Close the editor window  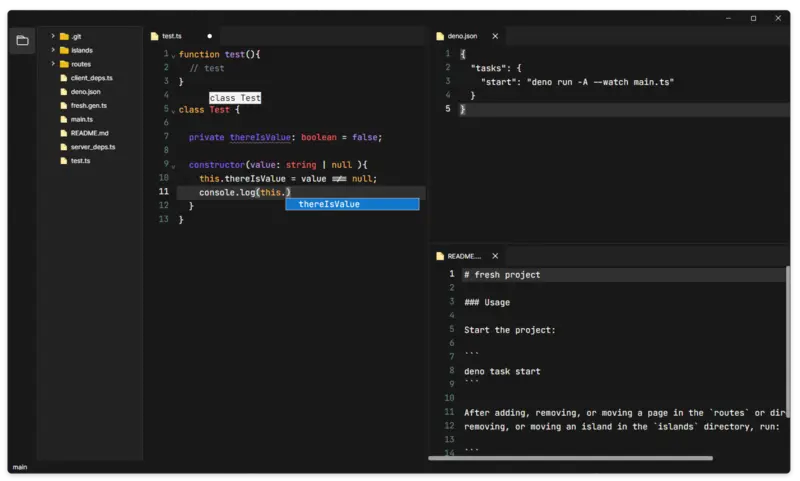[778, 18]
